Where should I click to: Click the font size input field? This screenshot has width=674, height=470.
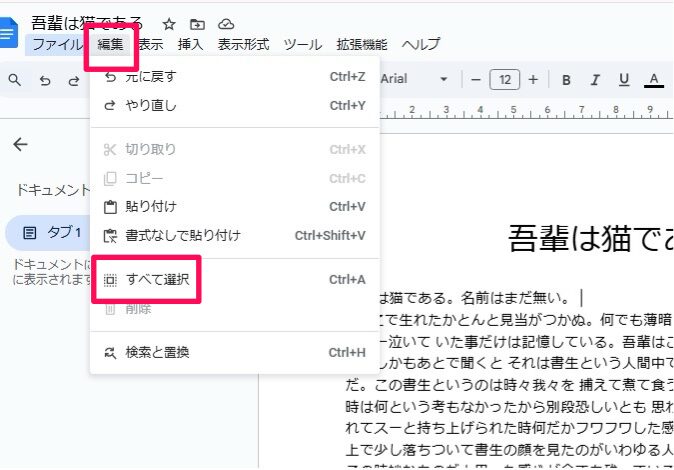[x=505, y=80]
